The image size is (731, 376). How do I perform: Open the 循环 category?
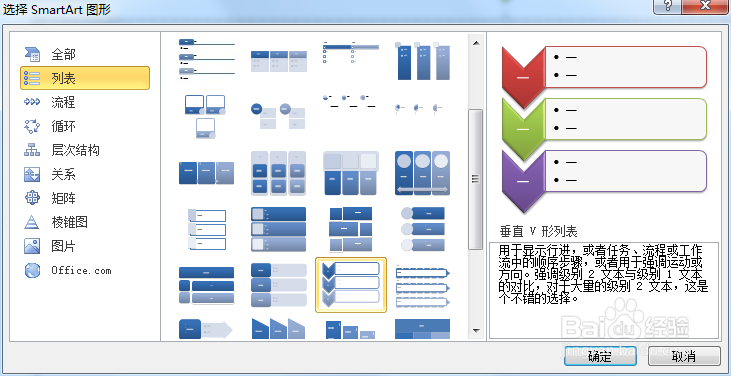[85, 126]
